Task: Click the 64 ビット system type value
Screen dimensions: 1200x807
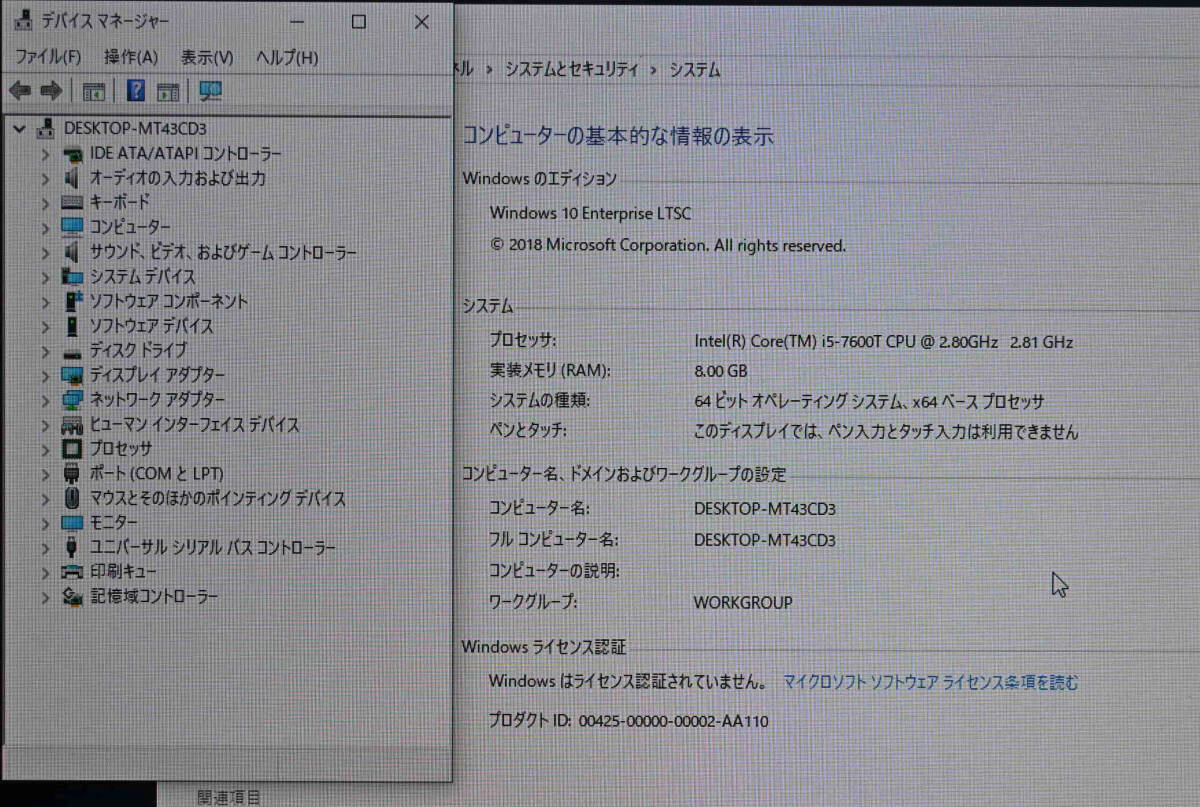Action: point(869,402)
